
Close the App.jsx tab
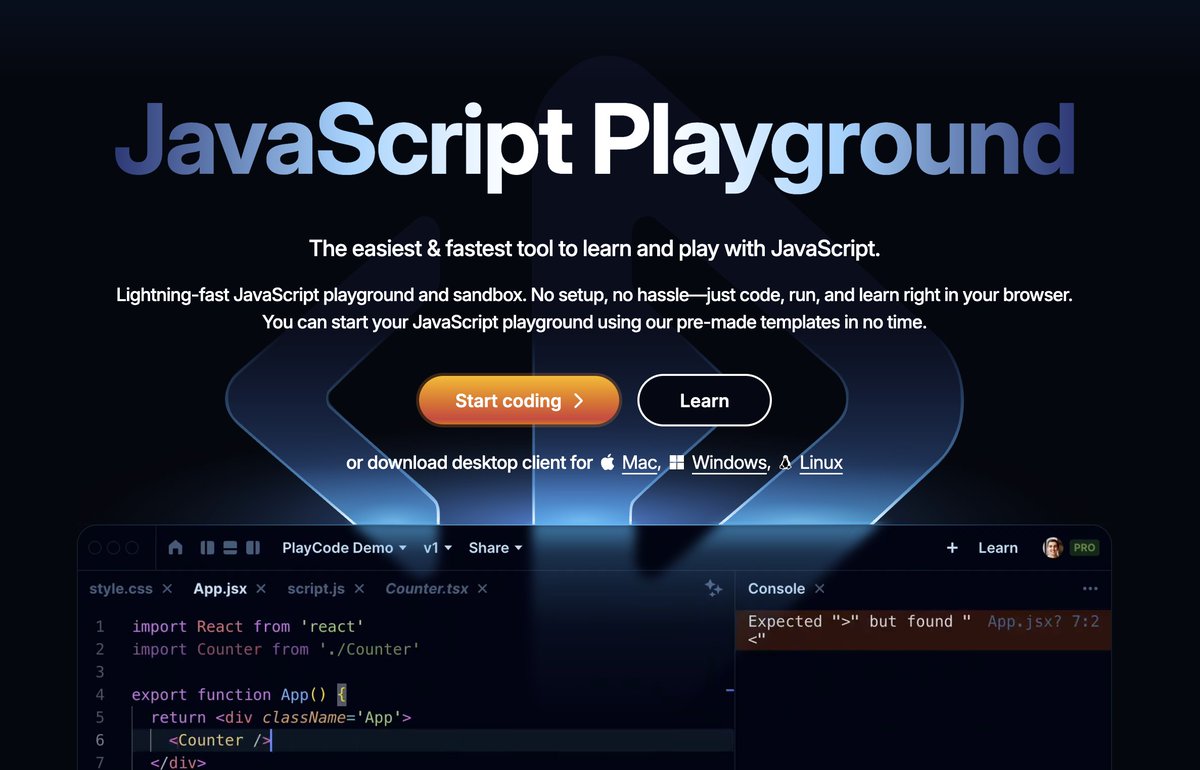pyautogui.click(x=261, y=589)
